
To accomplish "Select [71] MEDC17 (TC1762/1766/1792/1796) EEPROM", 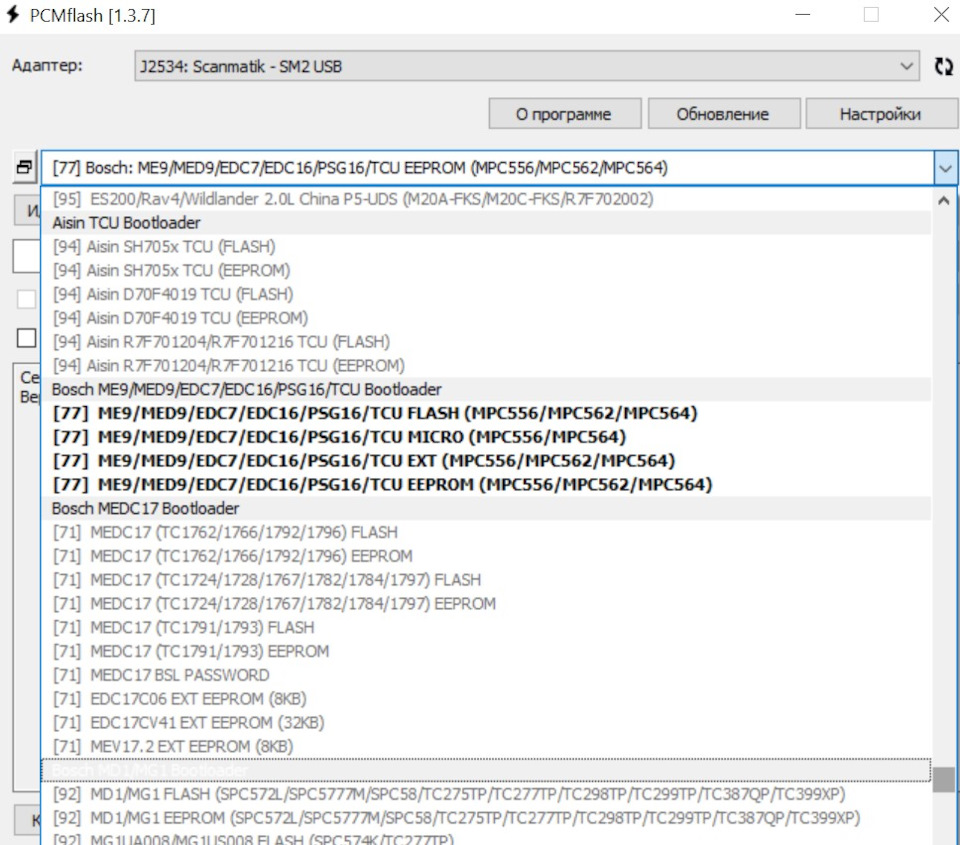I will point(486,556).
